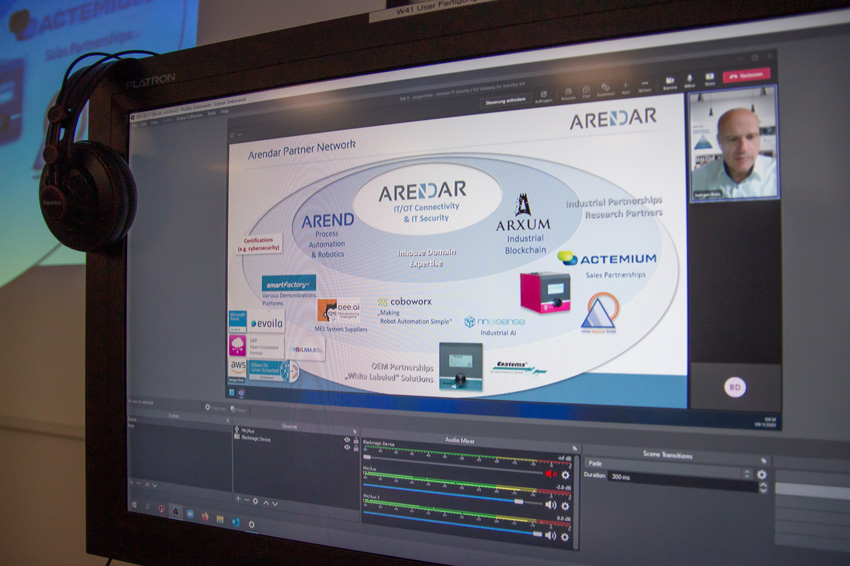The image size is (850, 566).
Task: Open the settings gear on the taskbar
Action: pos(252,524)
